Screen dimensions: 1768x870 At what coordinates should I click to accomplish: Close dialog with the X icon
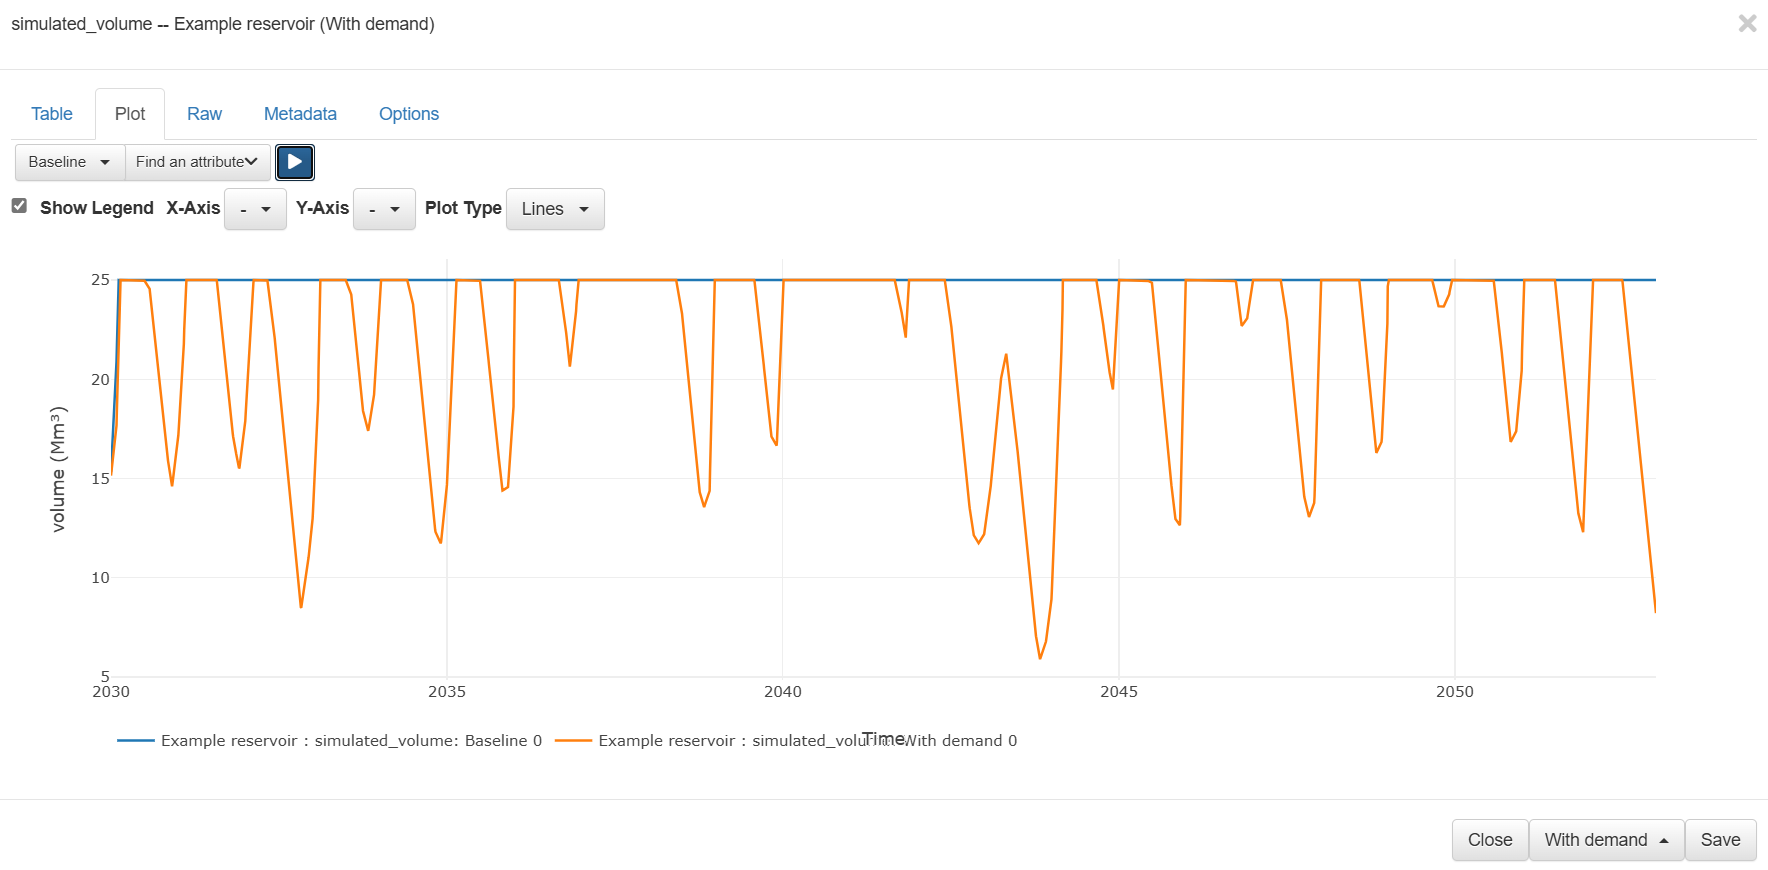tap(1747, 23)
